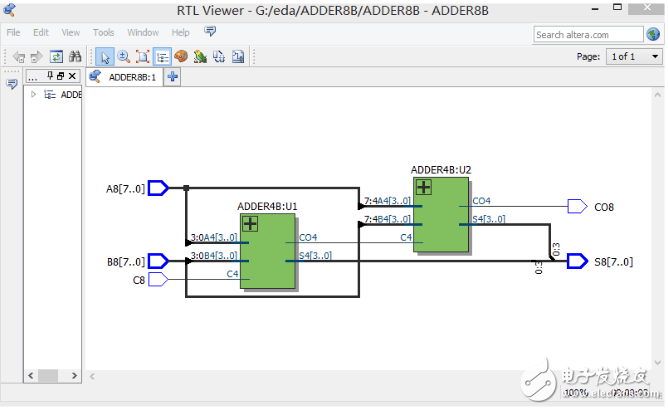Screen dimensions: 668x410
Task: Open the Tools menu
Action: [x=104, y=33]
